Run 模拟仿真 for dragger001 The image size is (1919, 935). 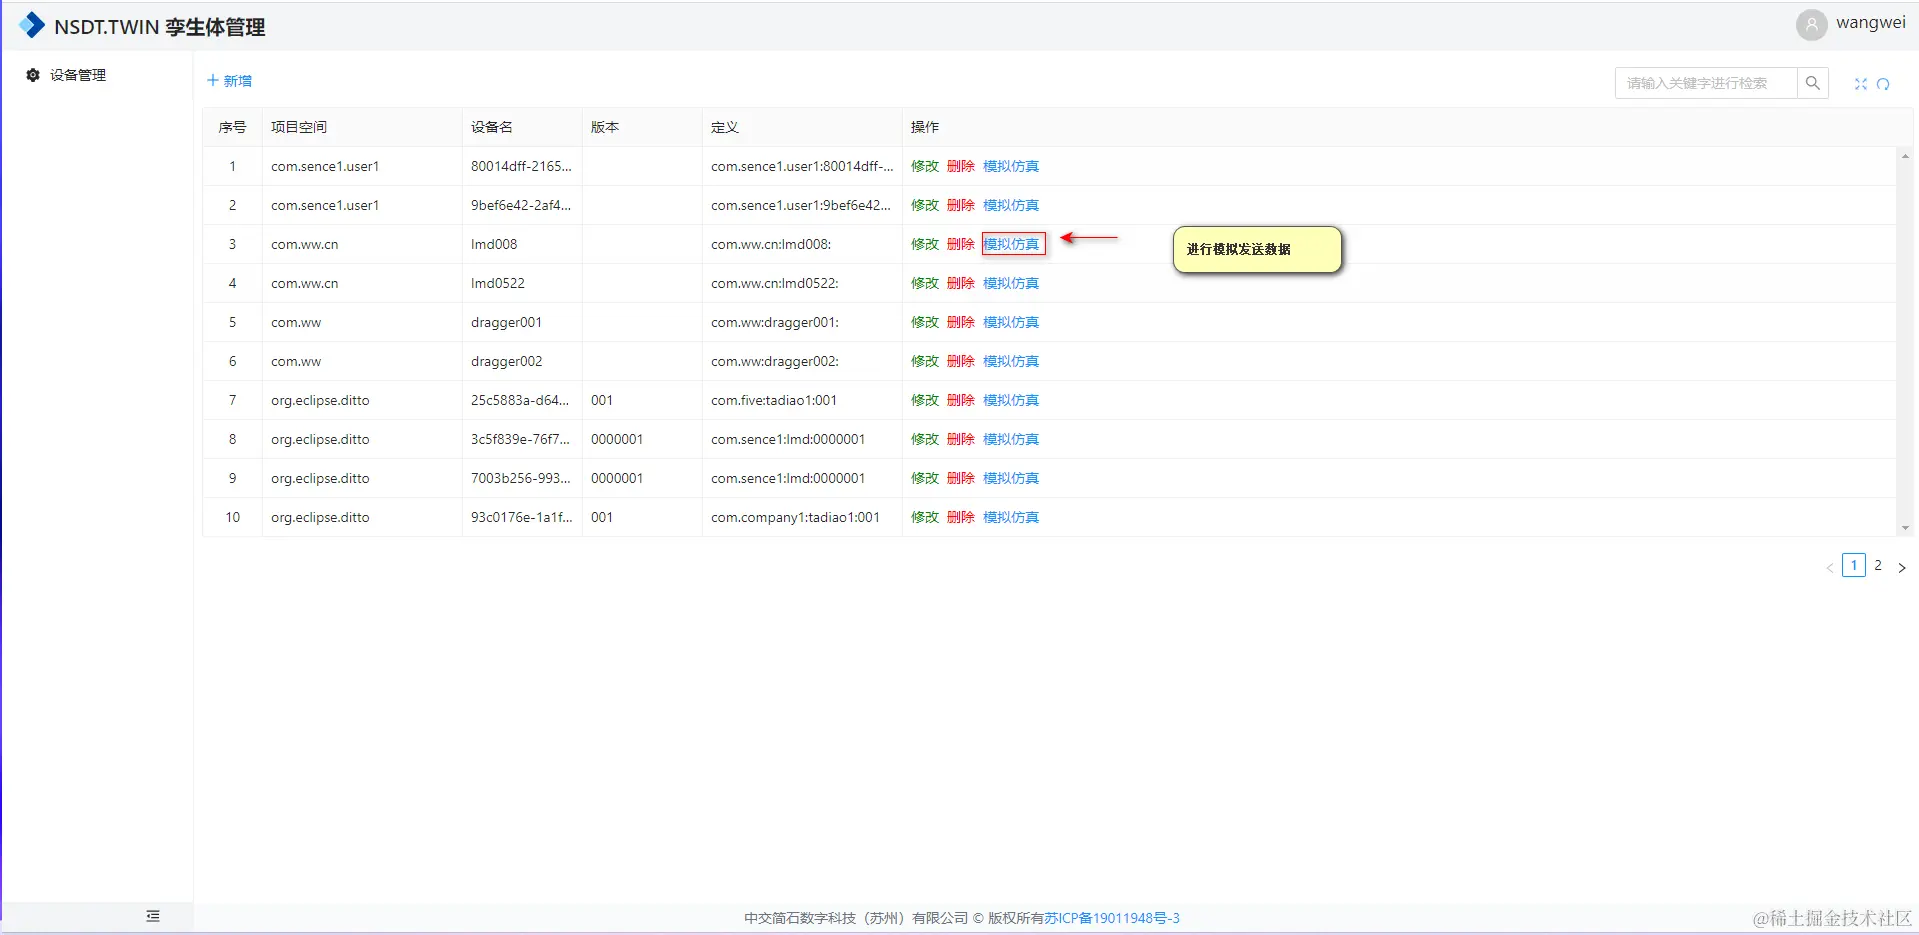point(1011,322)
